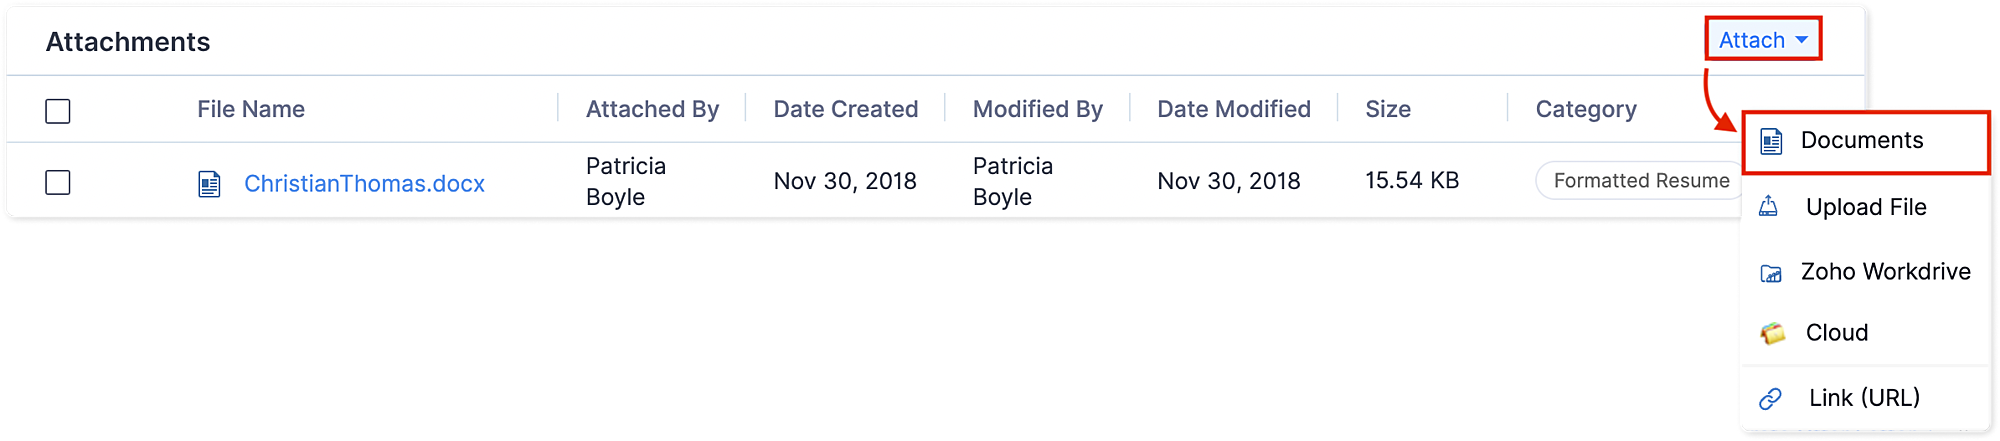Toggle the select-all attachments checkbox
Image resolution: width=2000 pixels, height=441 pixels.
point(58,111)
